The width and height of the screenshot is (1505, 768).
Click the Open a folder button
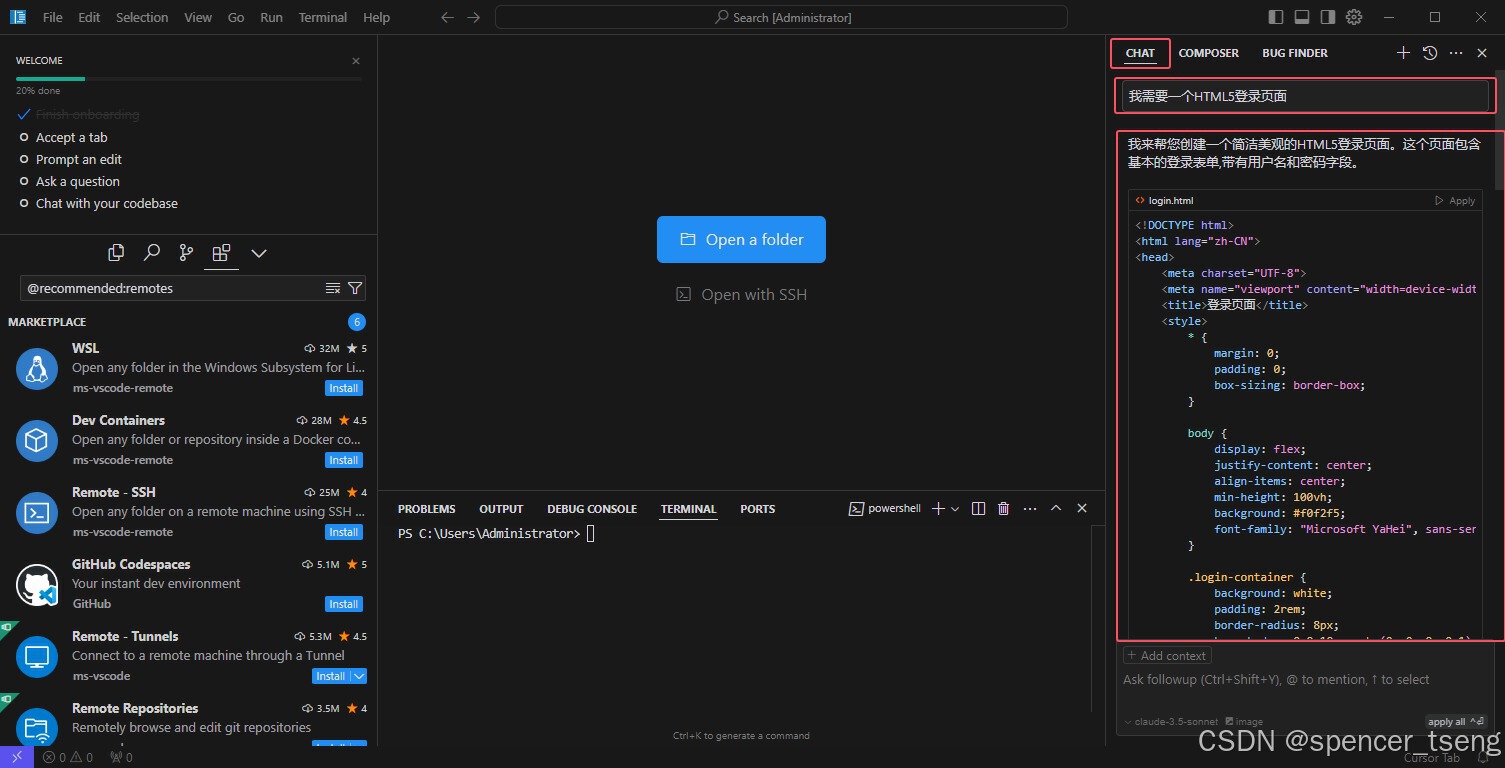pyautogui.click(x=741, y=240)
